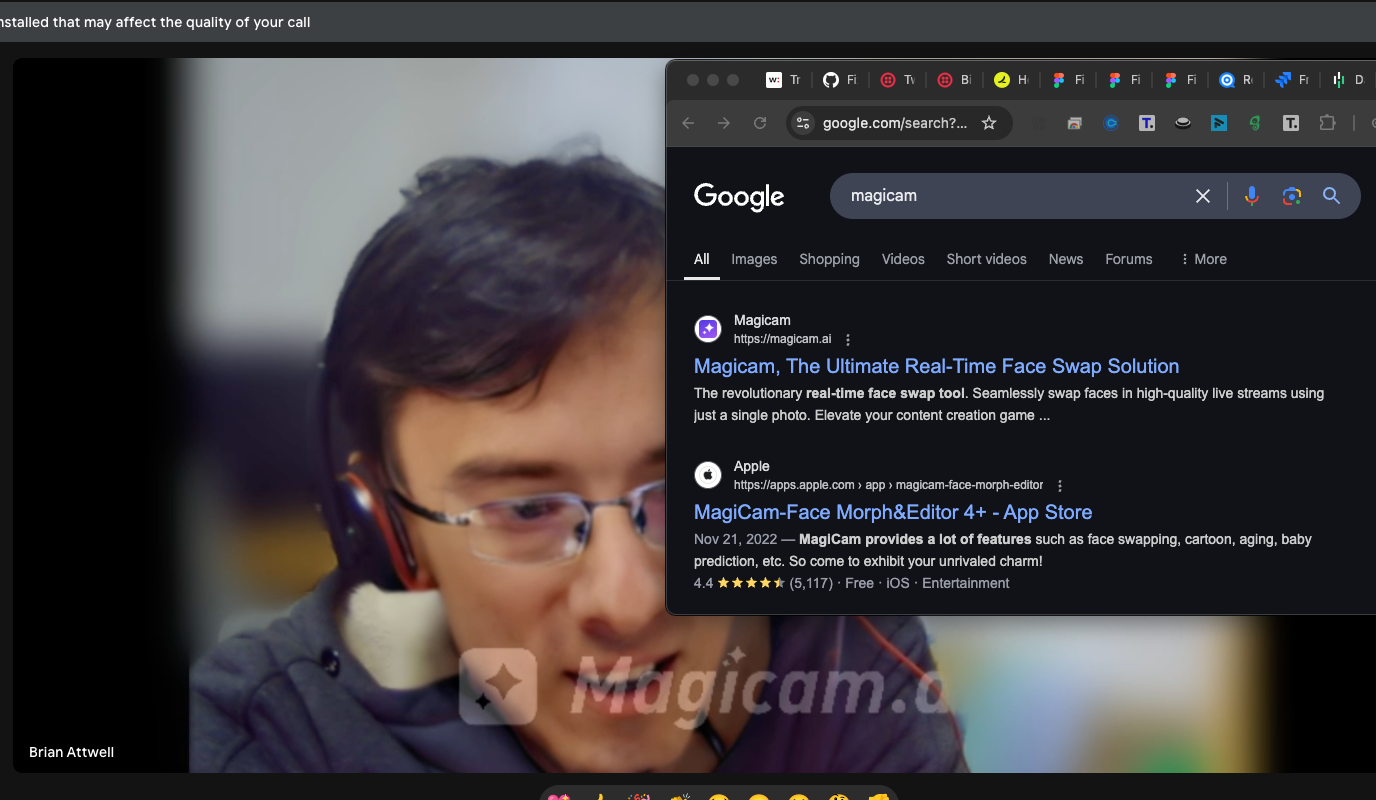Click the call quality warning banner text
Viewport: 1376px width, 800px height.
[155, 22]
